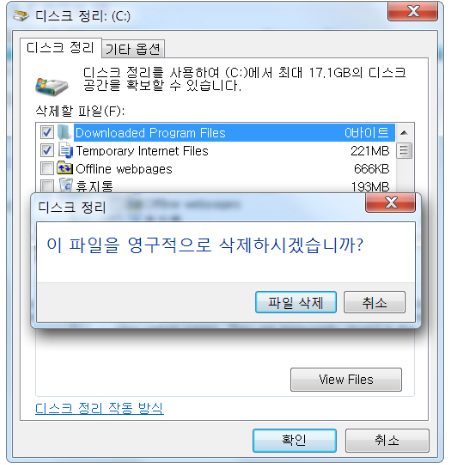
Task: Click 취소 in the confirmation dialog
Action: 375,302
